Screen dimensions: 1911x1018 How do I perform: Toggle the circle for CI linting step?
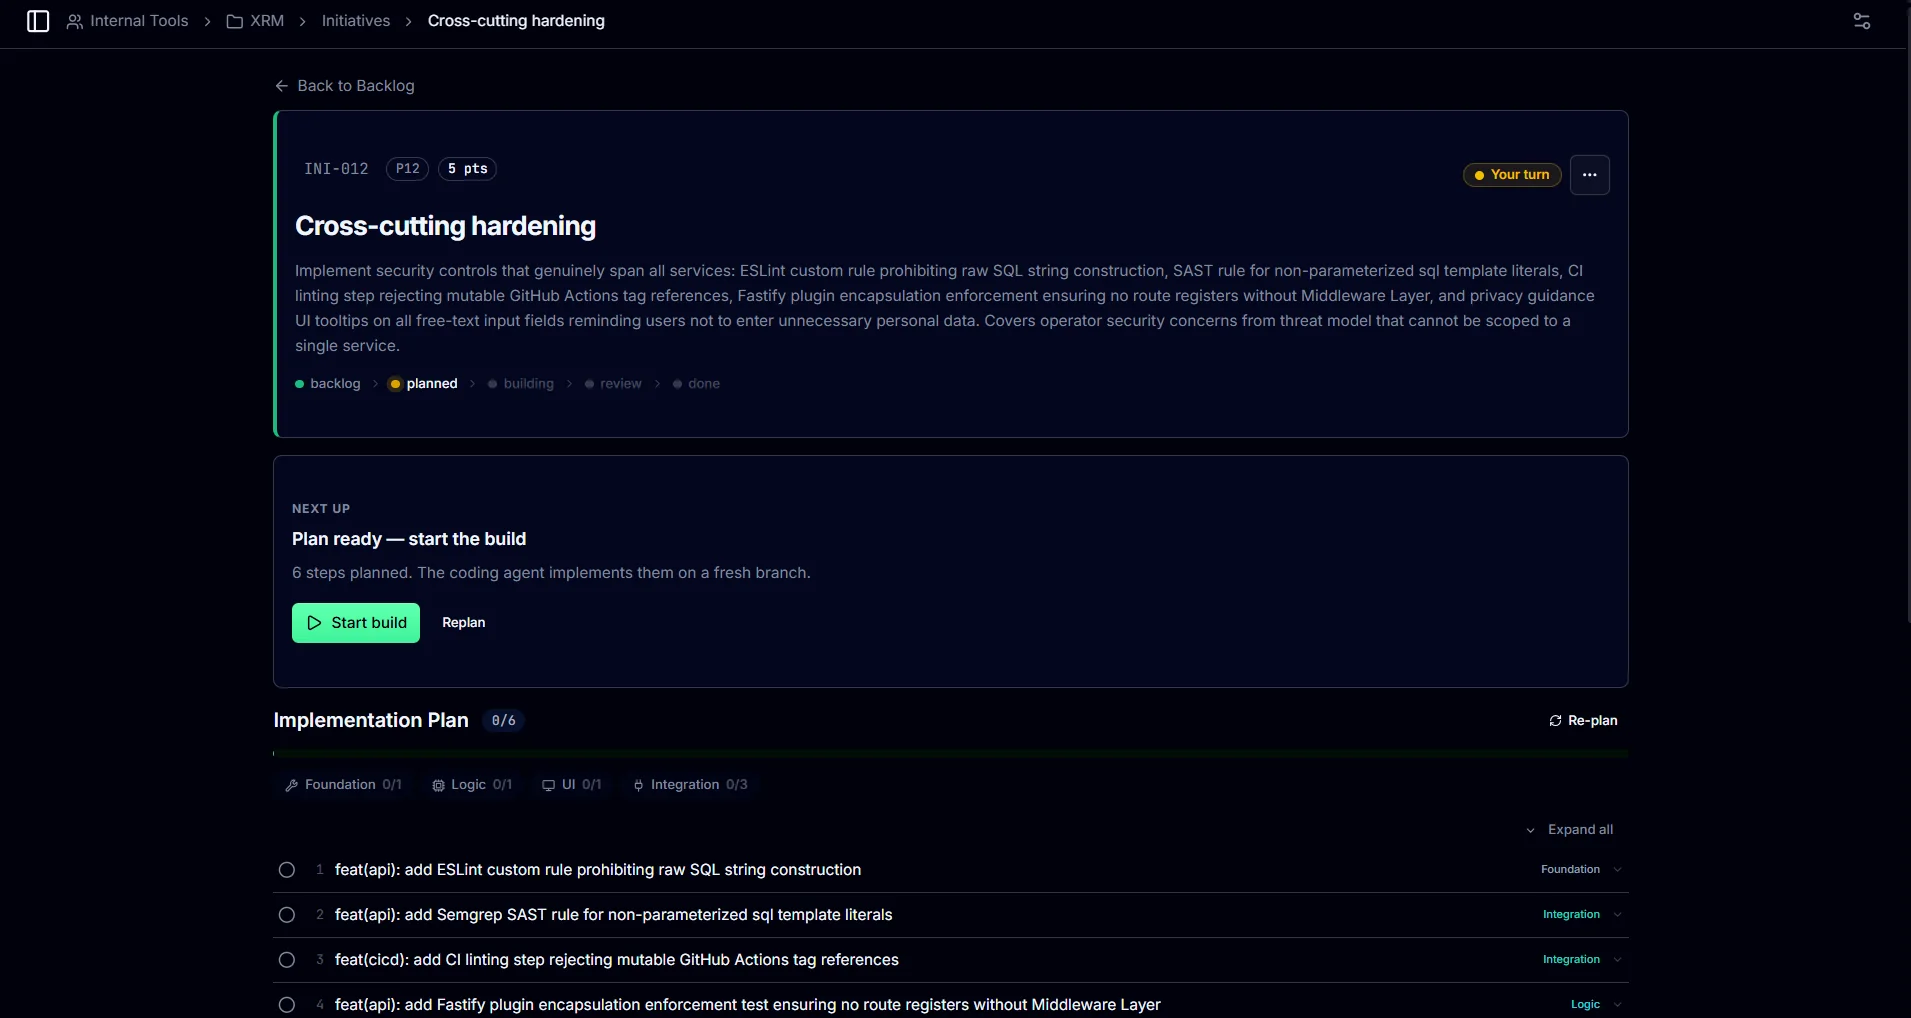(287, 960)
